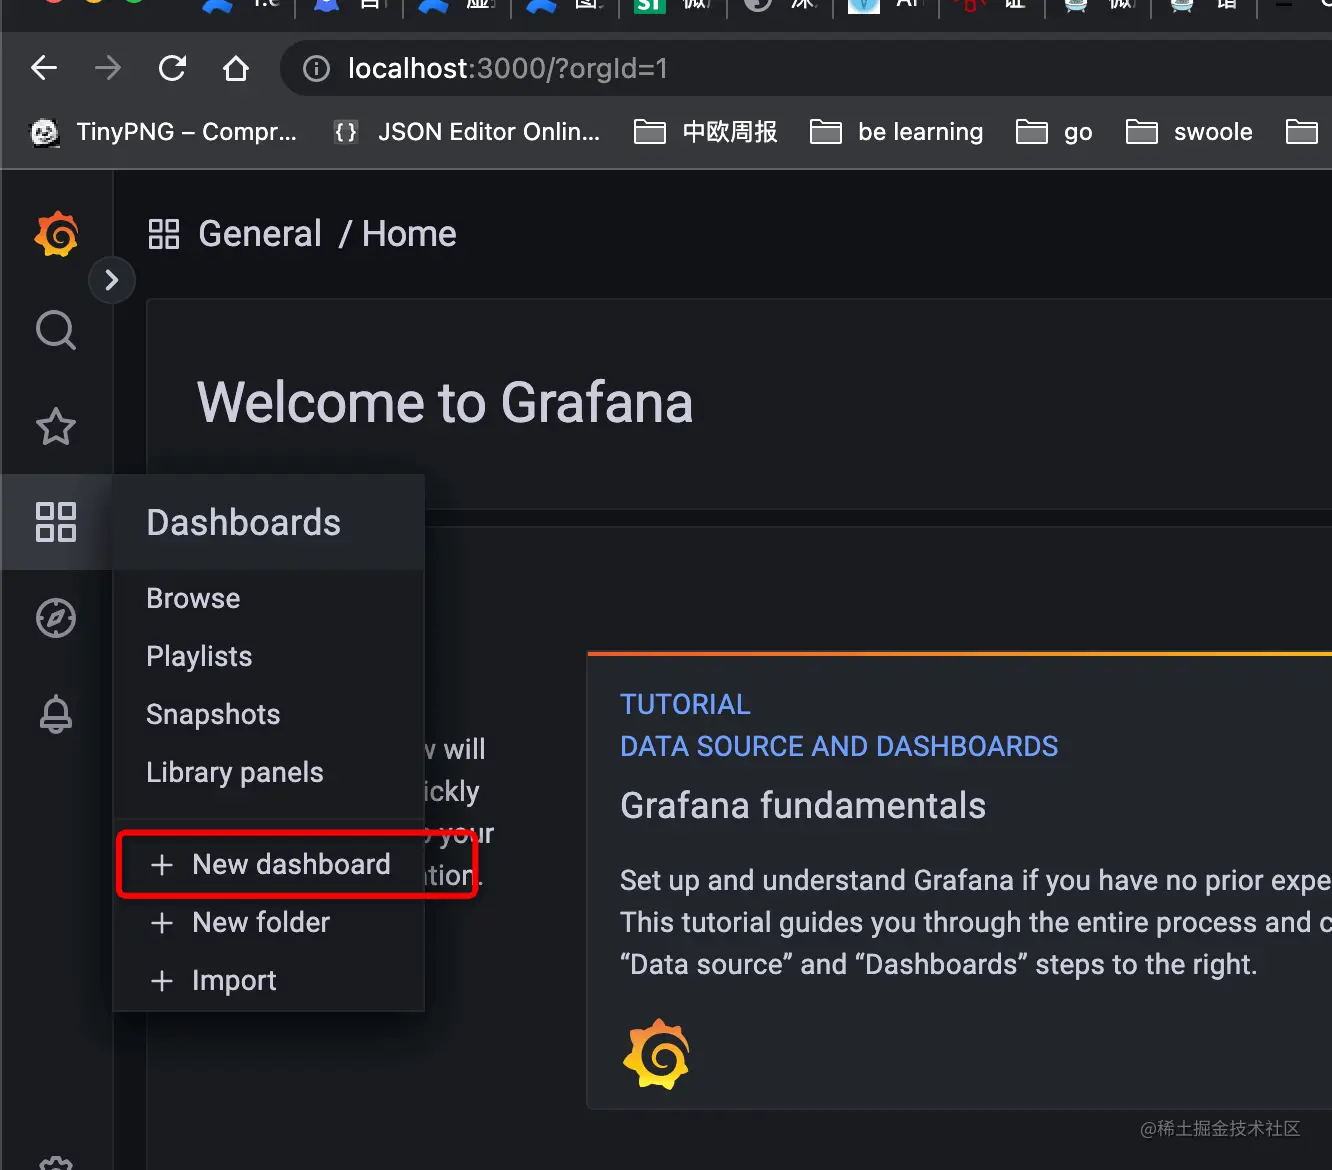
Task: Click the Dashboards menu header
Action: tap(269, 522)
